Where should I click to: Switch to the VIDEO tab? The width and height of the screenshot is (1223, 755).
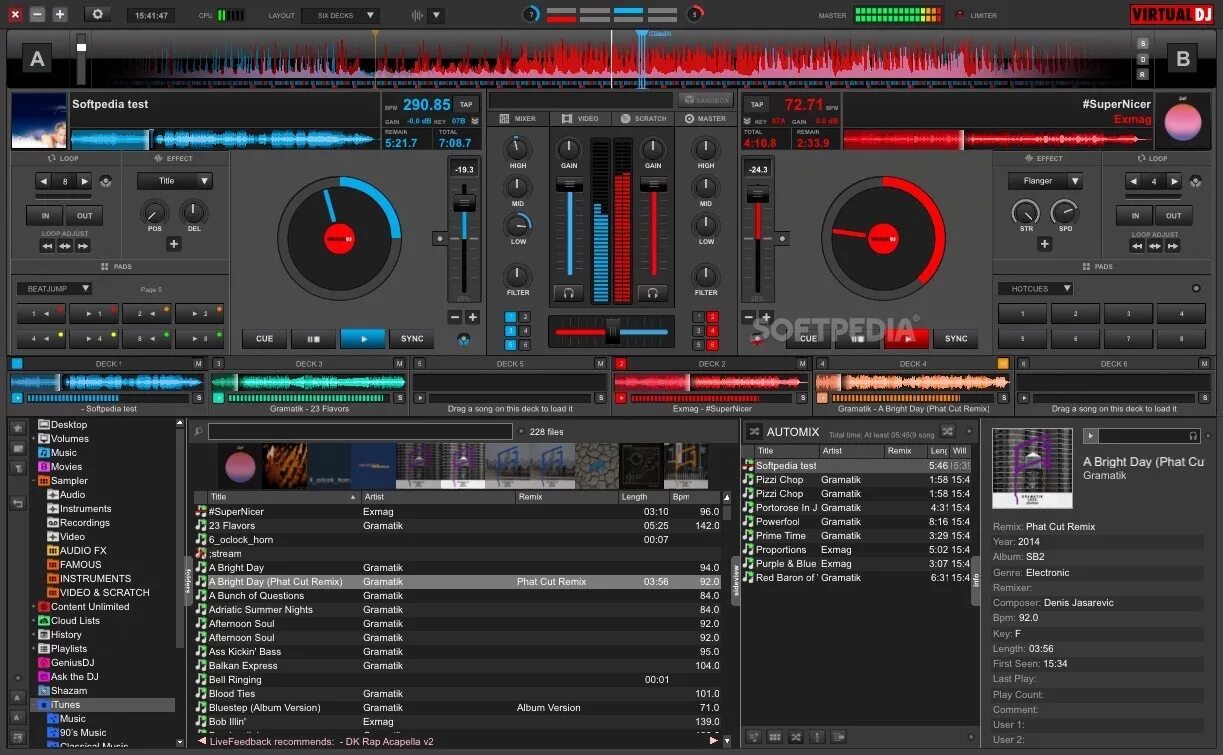coord(580,118)
